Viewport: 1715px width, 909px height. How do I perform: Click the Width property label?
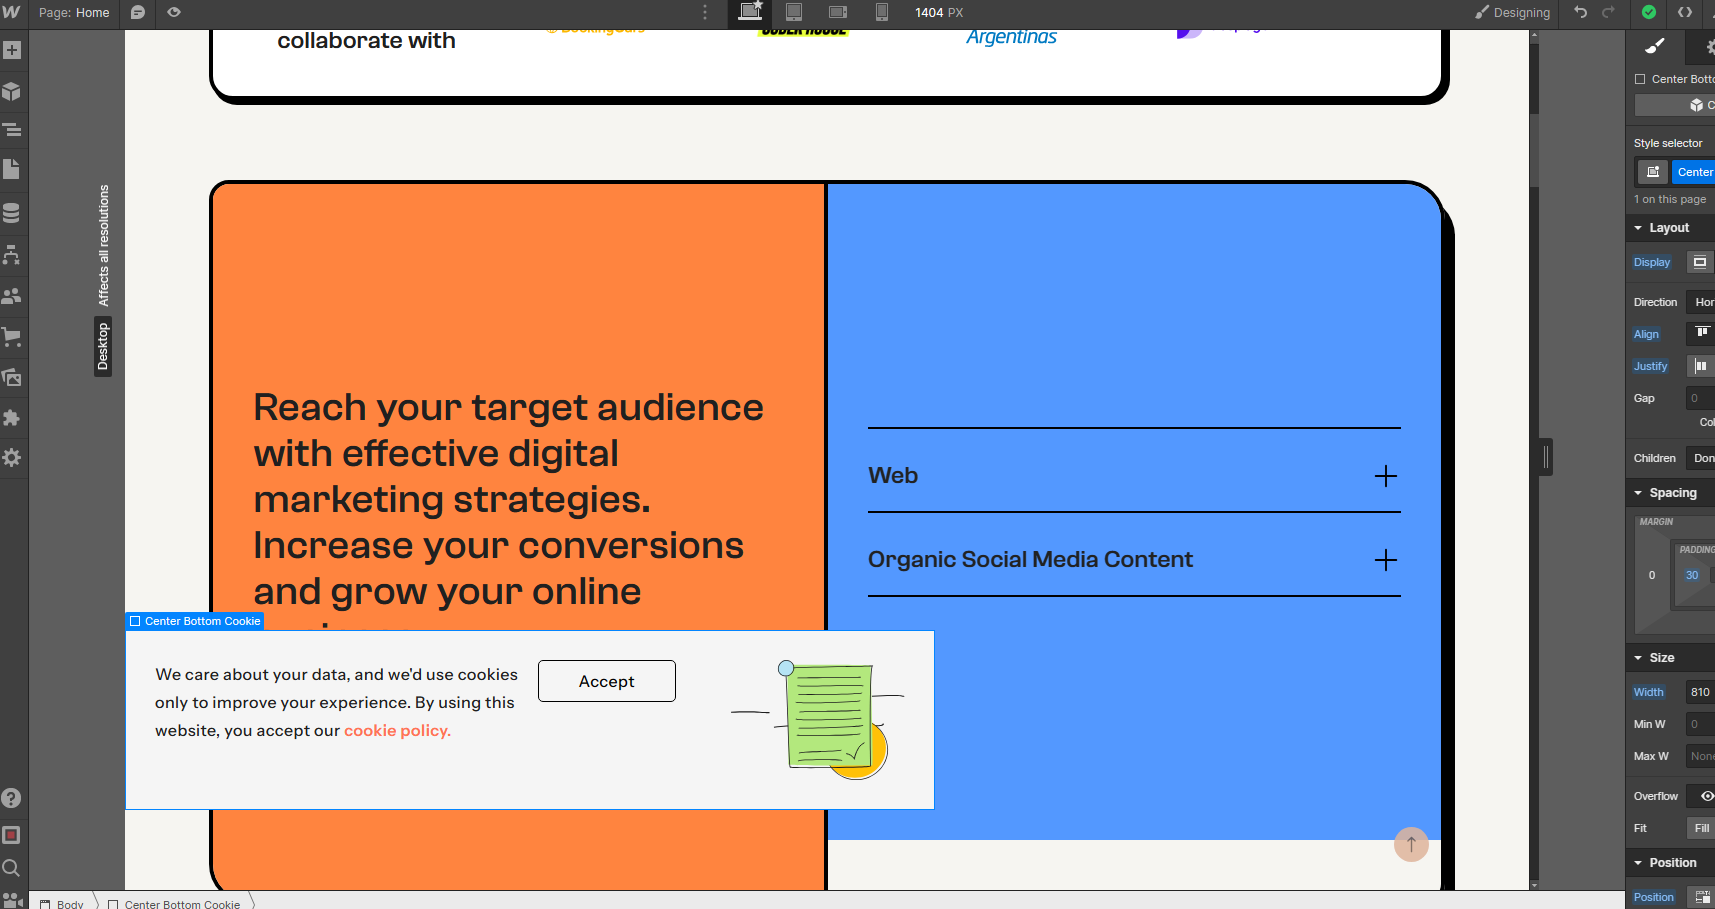(1648, 692)
